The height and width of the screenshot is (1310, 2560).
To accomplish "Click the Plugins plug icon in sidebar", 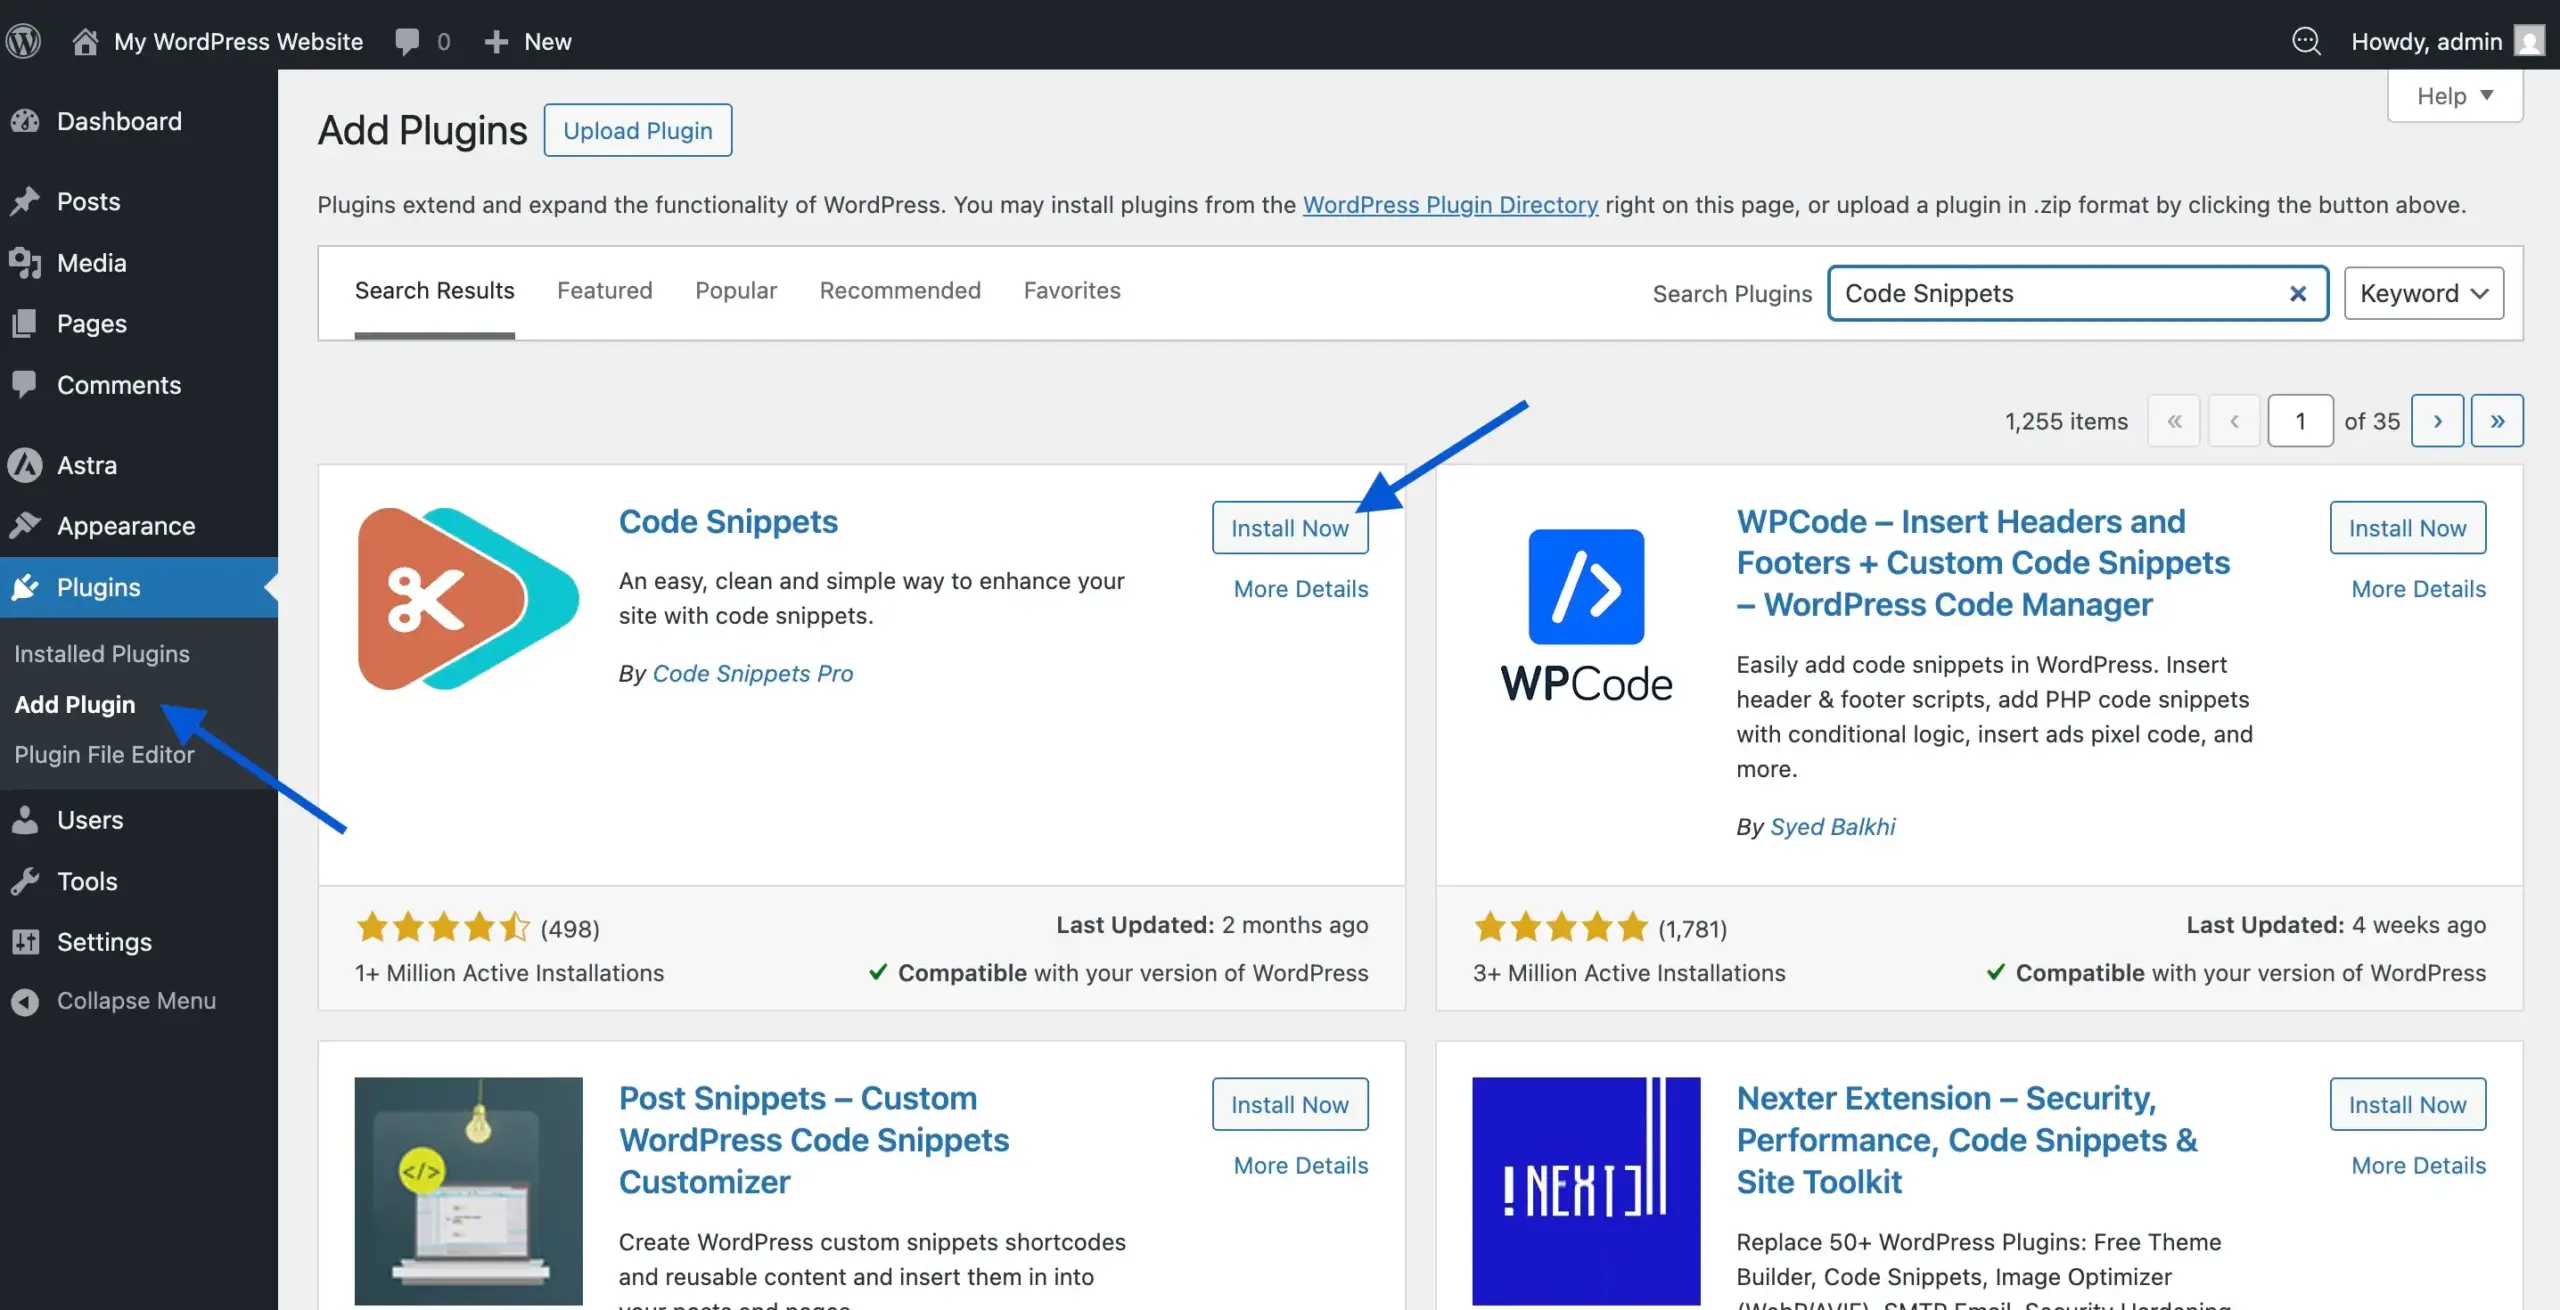I will 25,587.
